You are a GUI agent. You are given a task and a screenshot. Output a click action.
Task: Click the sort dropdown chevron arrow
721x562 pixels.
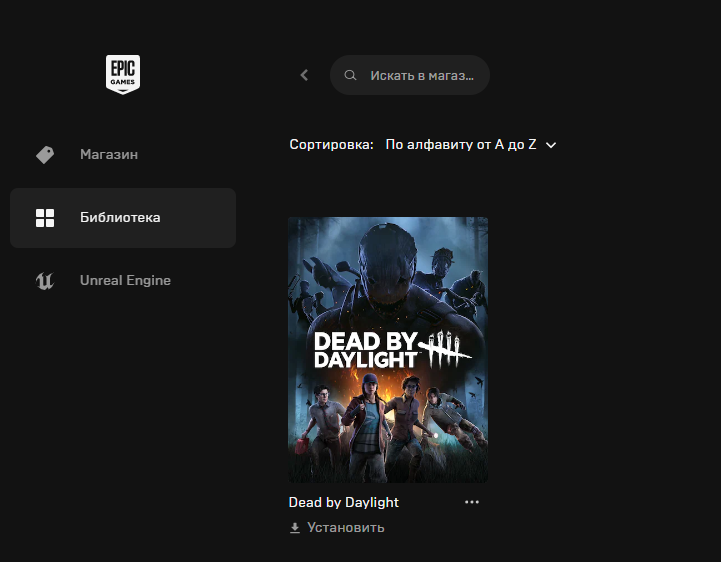551,145
